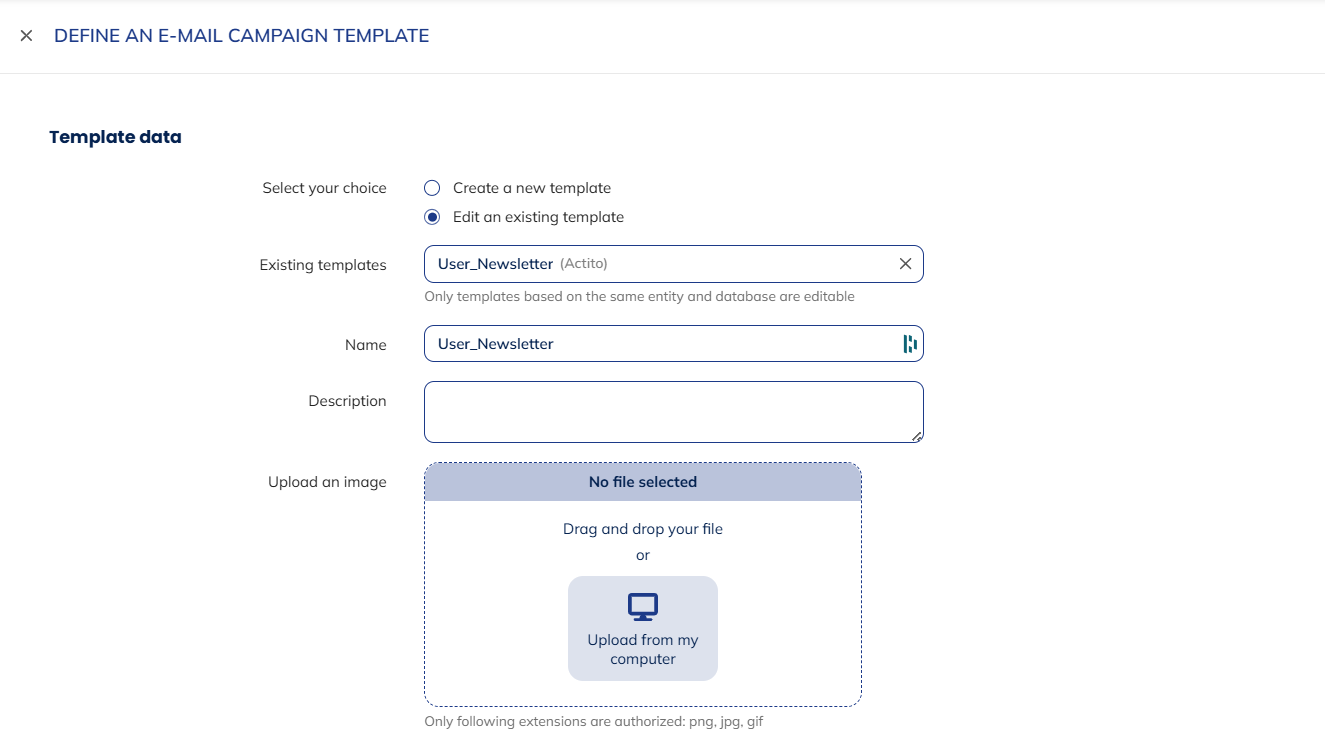The width and height of the screenshot is (1325, 747).
Task: Click the "Select your choice" label
Action: click(x=324, y=188)
